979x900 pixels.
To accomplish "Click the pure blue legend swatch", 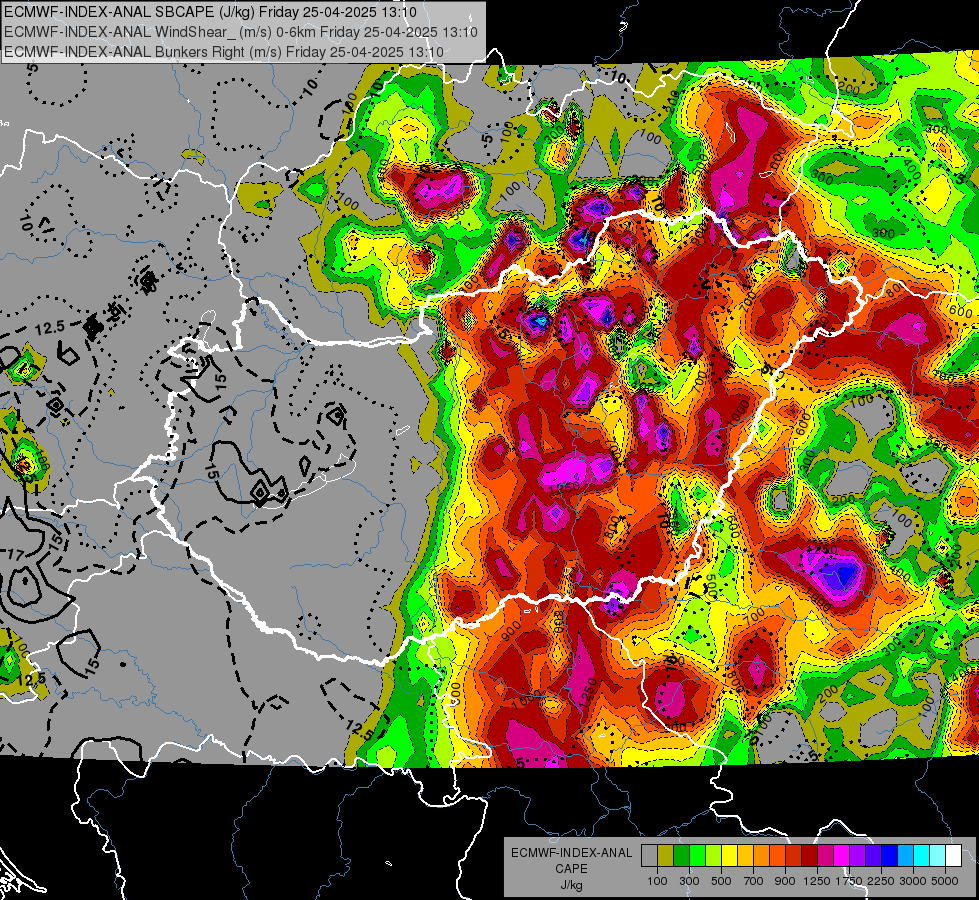I will pos(890,855).
